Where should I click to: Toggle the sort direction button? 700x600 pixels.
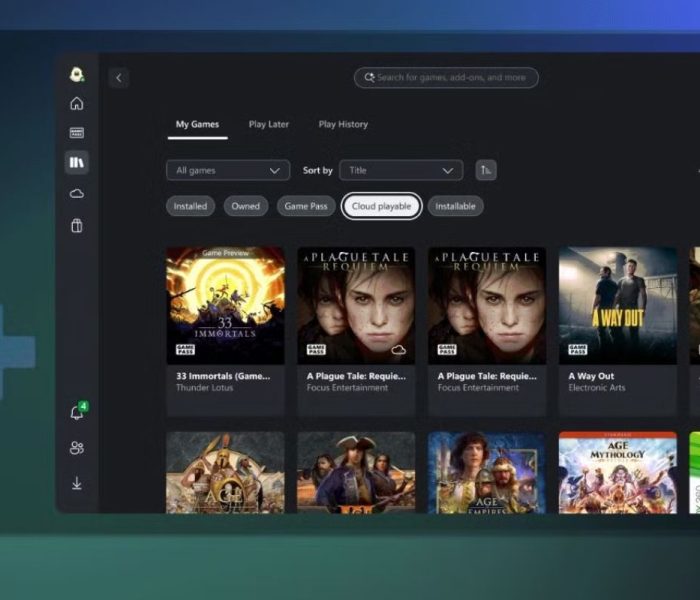[x=486, y=170]
